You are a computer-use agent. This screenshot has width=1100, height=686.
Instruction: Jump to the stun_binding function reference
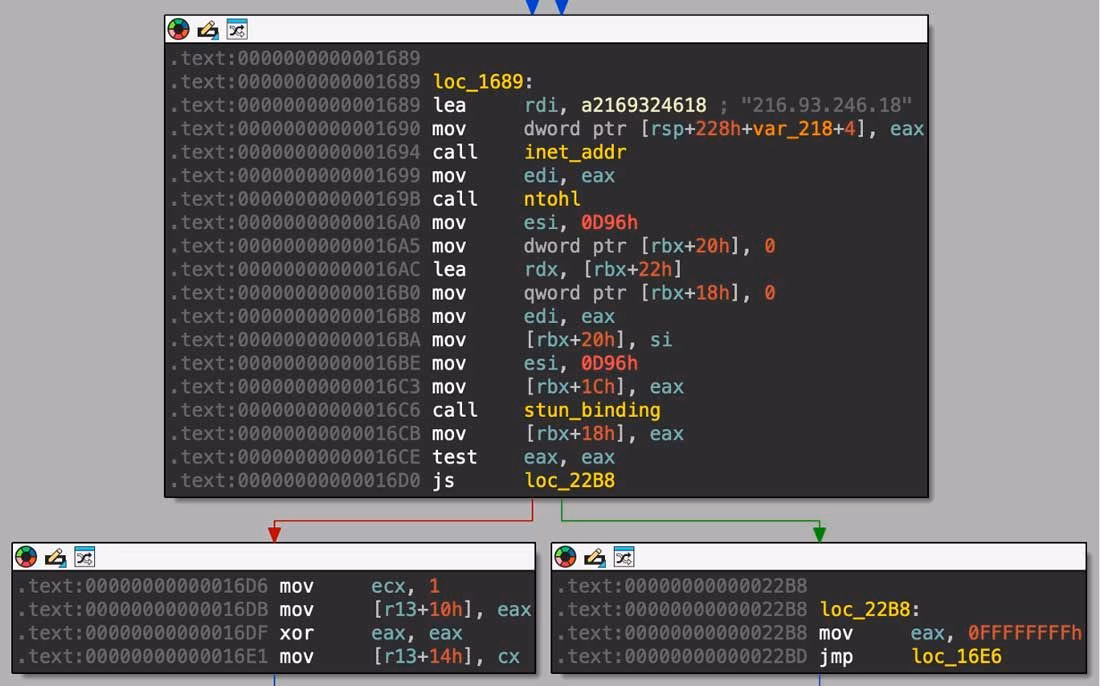[591, 410]
